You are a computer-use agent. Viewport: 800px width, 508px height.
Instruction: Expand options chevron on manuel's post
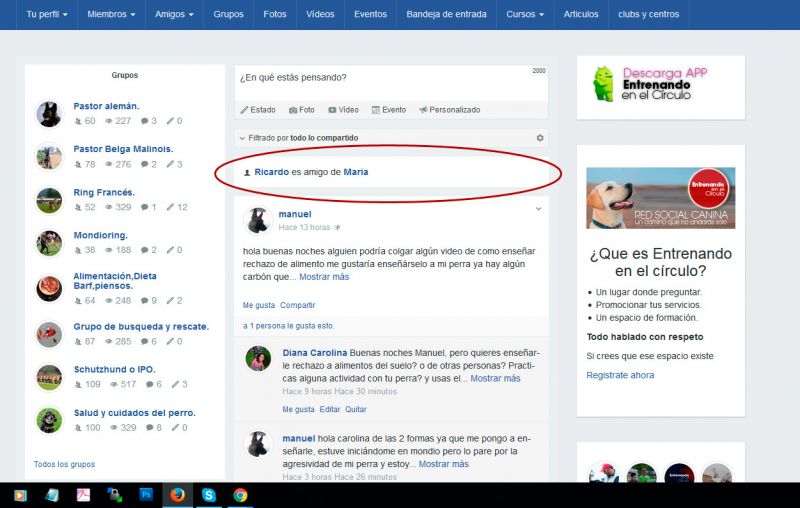[538, 209]
